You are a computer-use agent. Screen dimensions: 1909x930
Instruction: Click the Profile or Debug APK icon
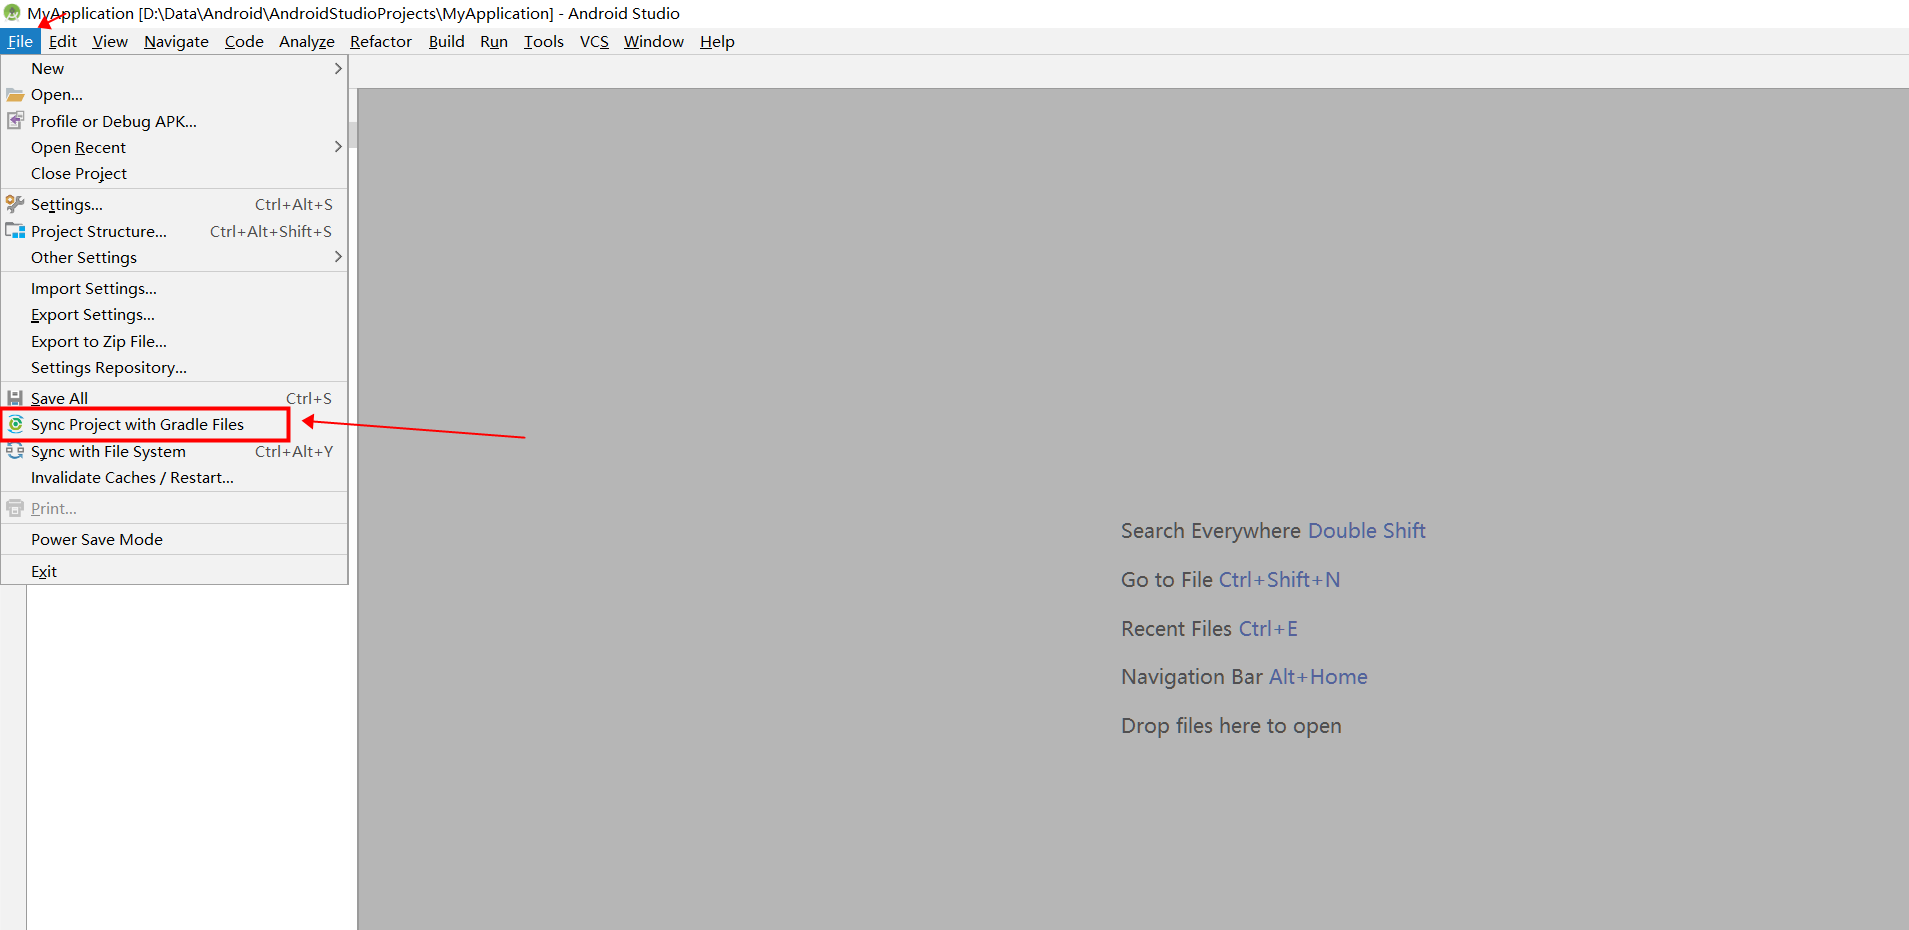tap(15, 121)
